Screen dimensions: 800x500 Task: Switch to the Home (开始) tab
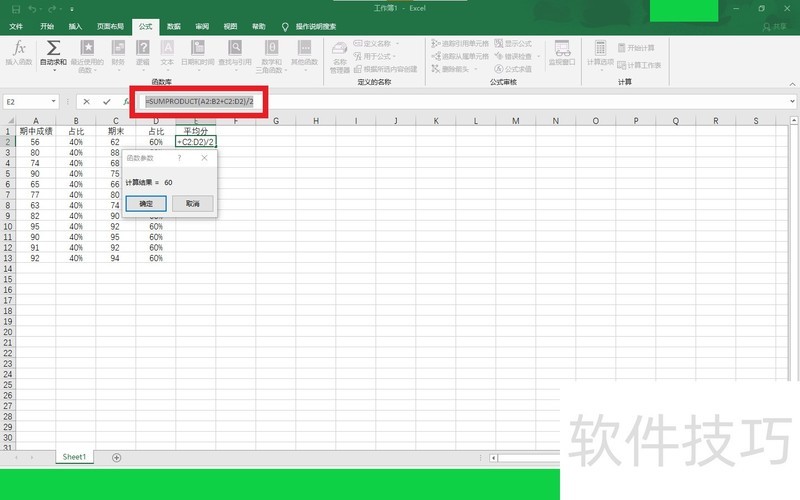[x=47, y=27]
